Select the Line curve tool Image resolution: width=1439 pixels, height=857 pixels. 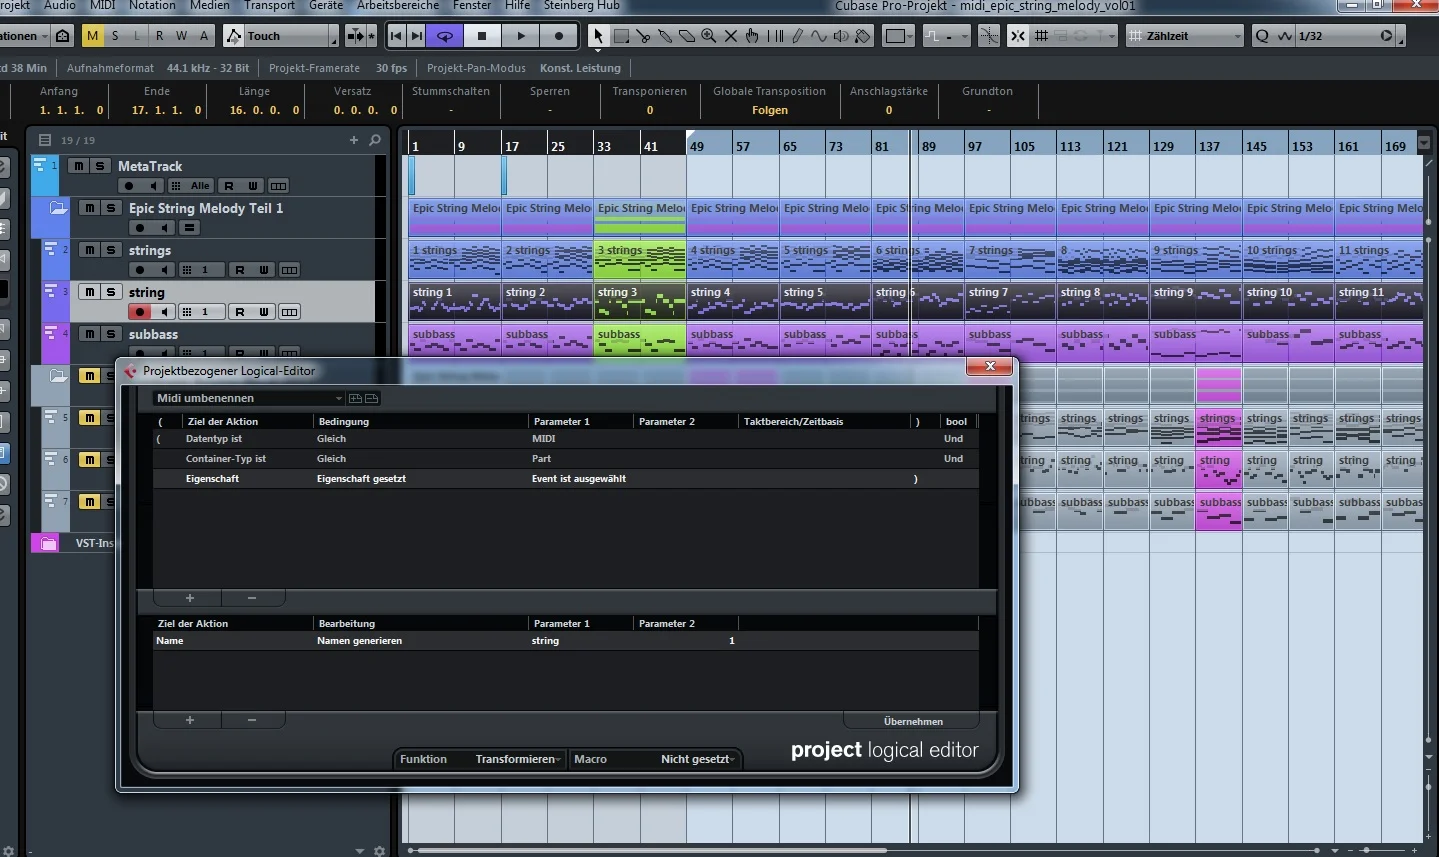click(819, 36)
